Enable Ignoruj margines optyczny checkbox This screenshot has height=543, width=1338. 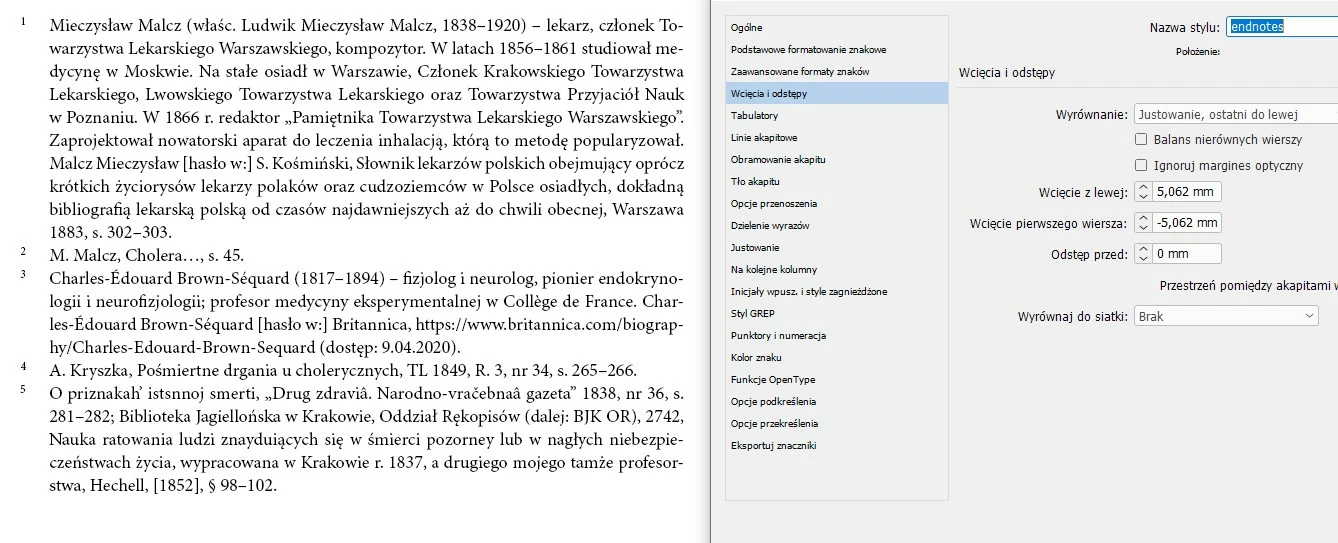tap(1141, 166)
